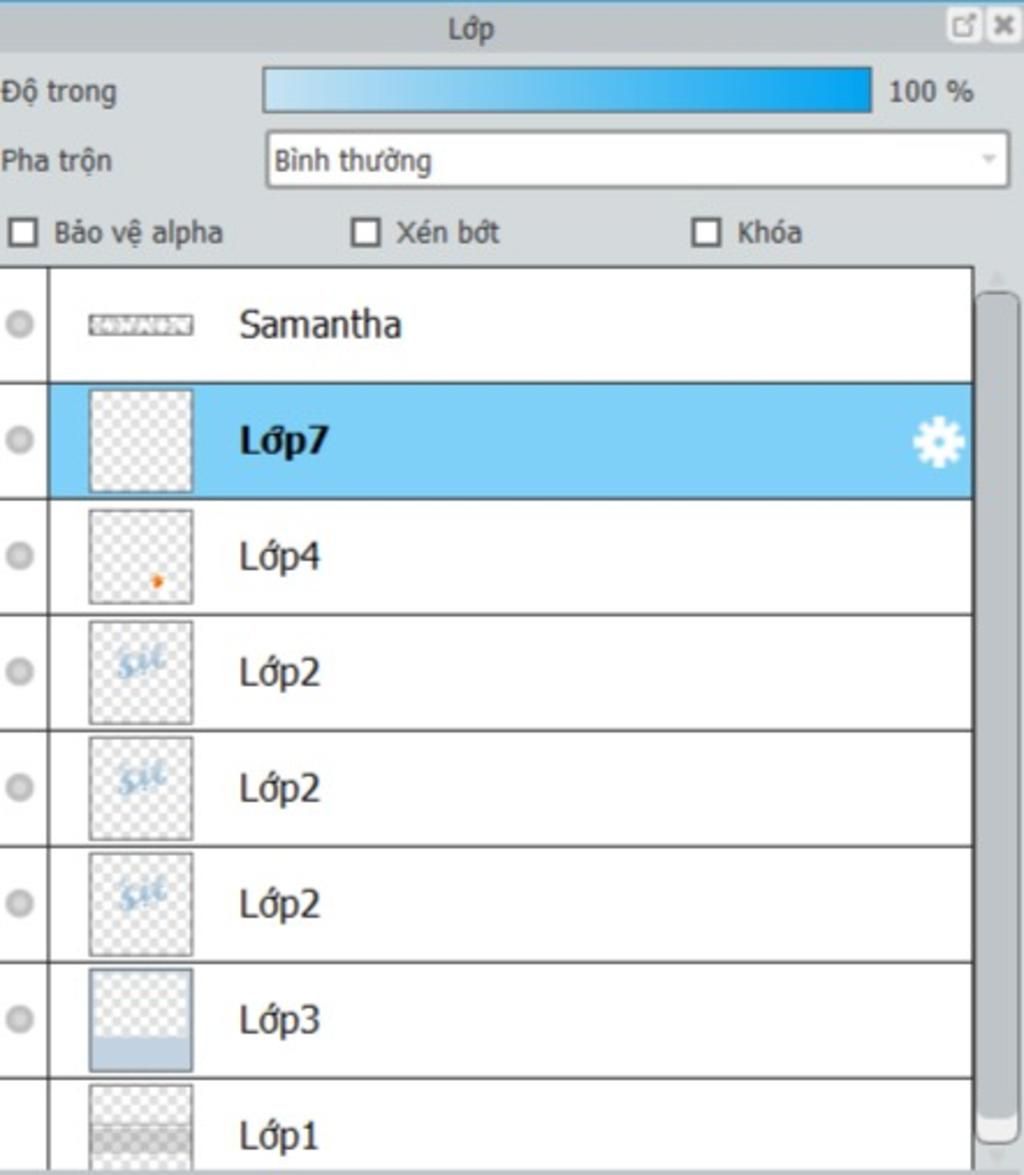Image resolution: width=1024 pixels, height=1175 pixels.
Task: Select the Lớp3 layer name
Action: coord(280,1020)
